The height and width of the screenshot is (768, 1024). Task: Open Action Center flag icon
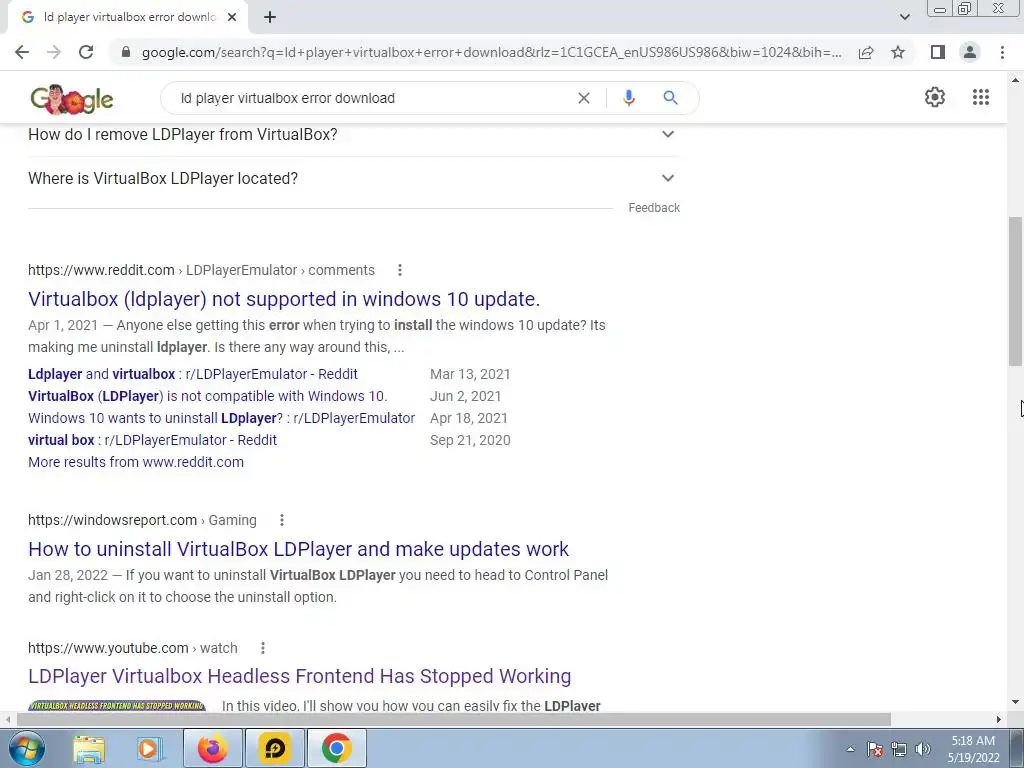click(x=875, y=749)
